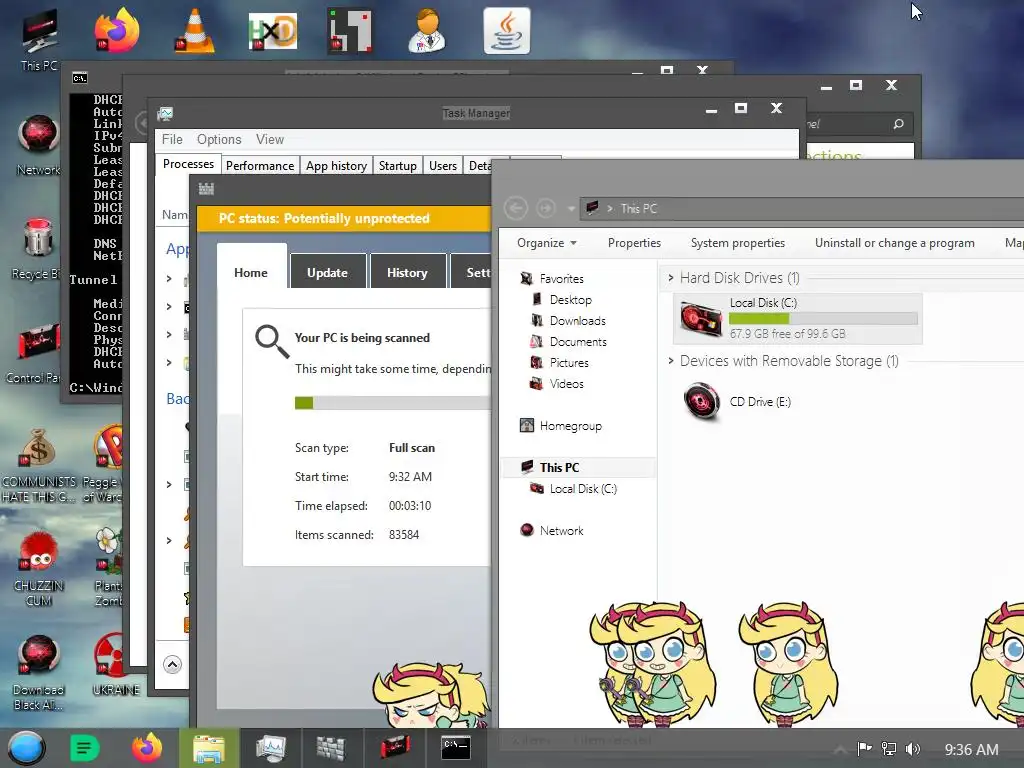
Task: Open UKRAINE desktop shortcut
Action: pos(115,664)
